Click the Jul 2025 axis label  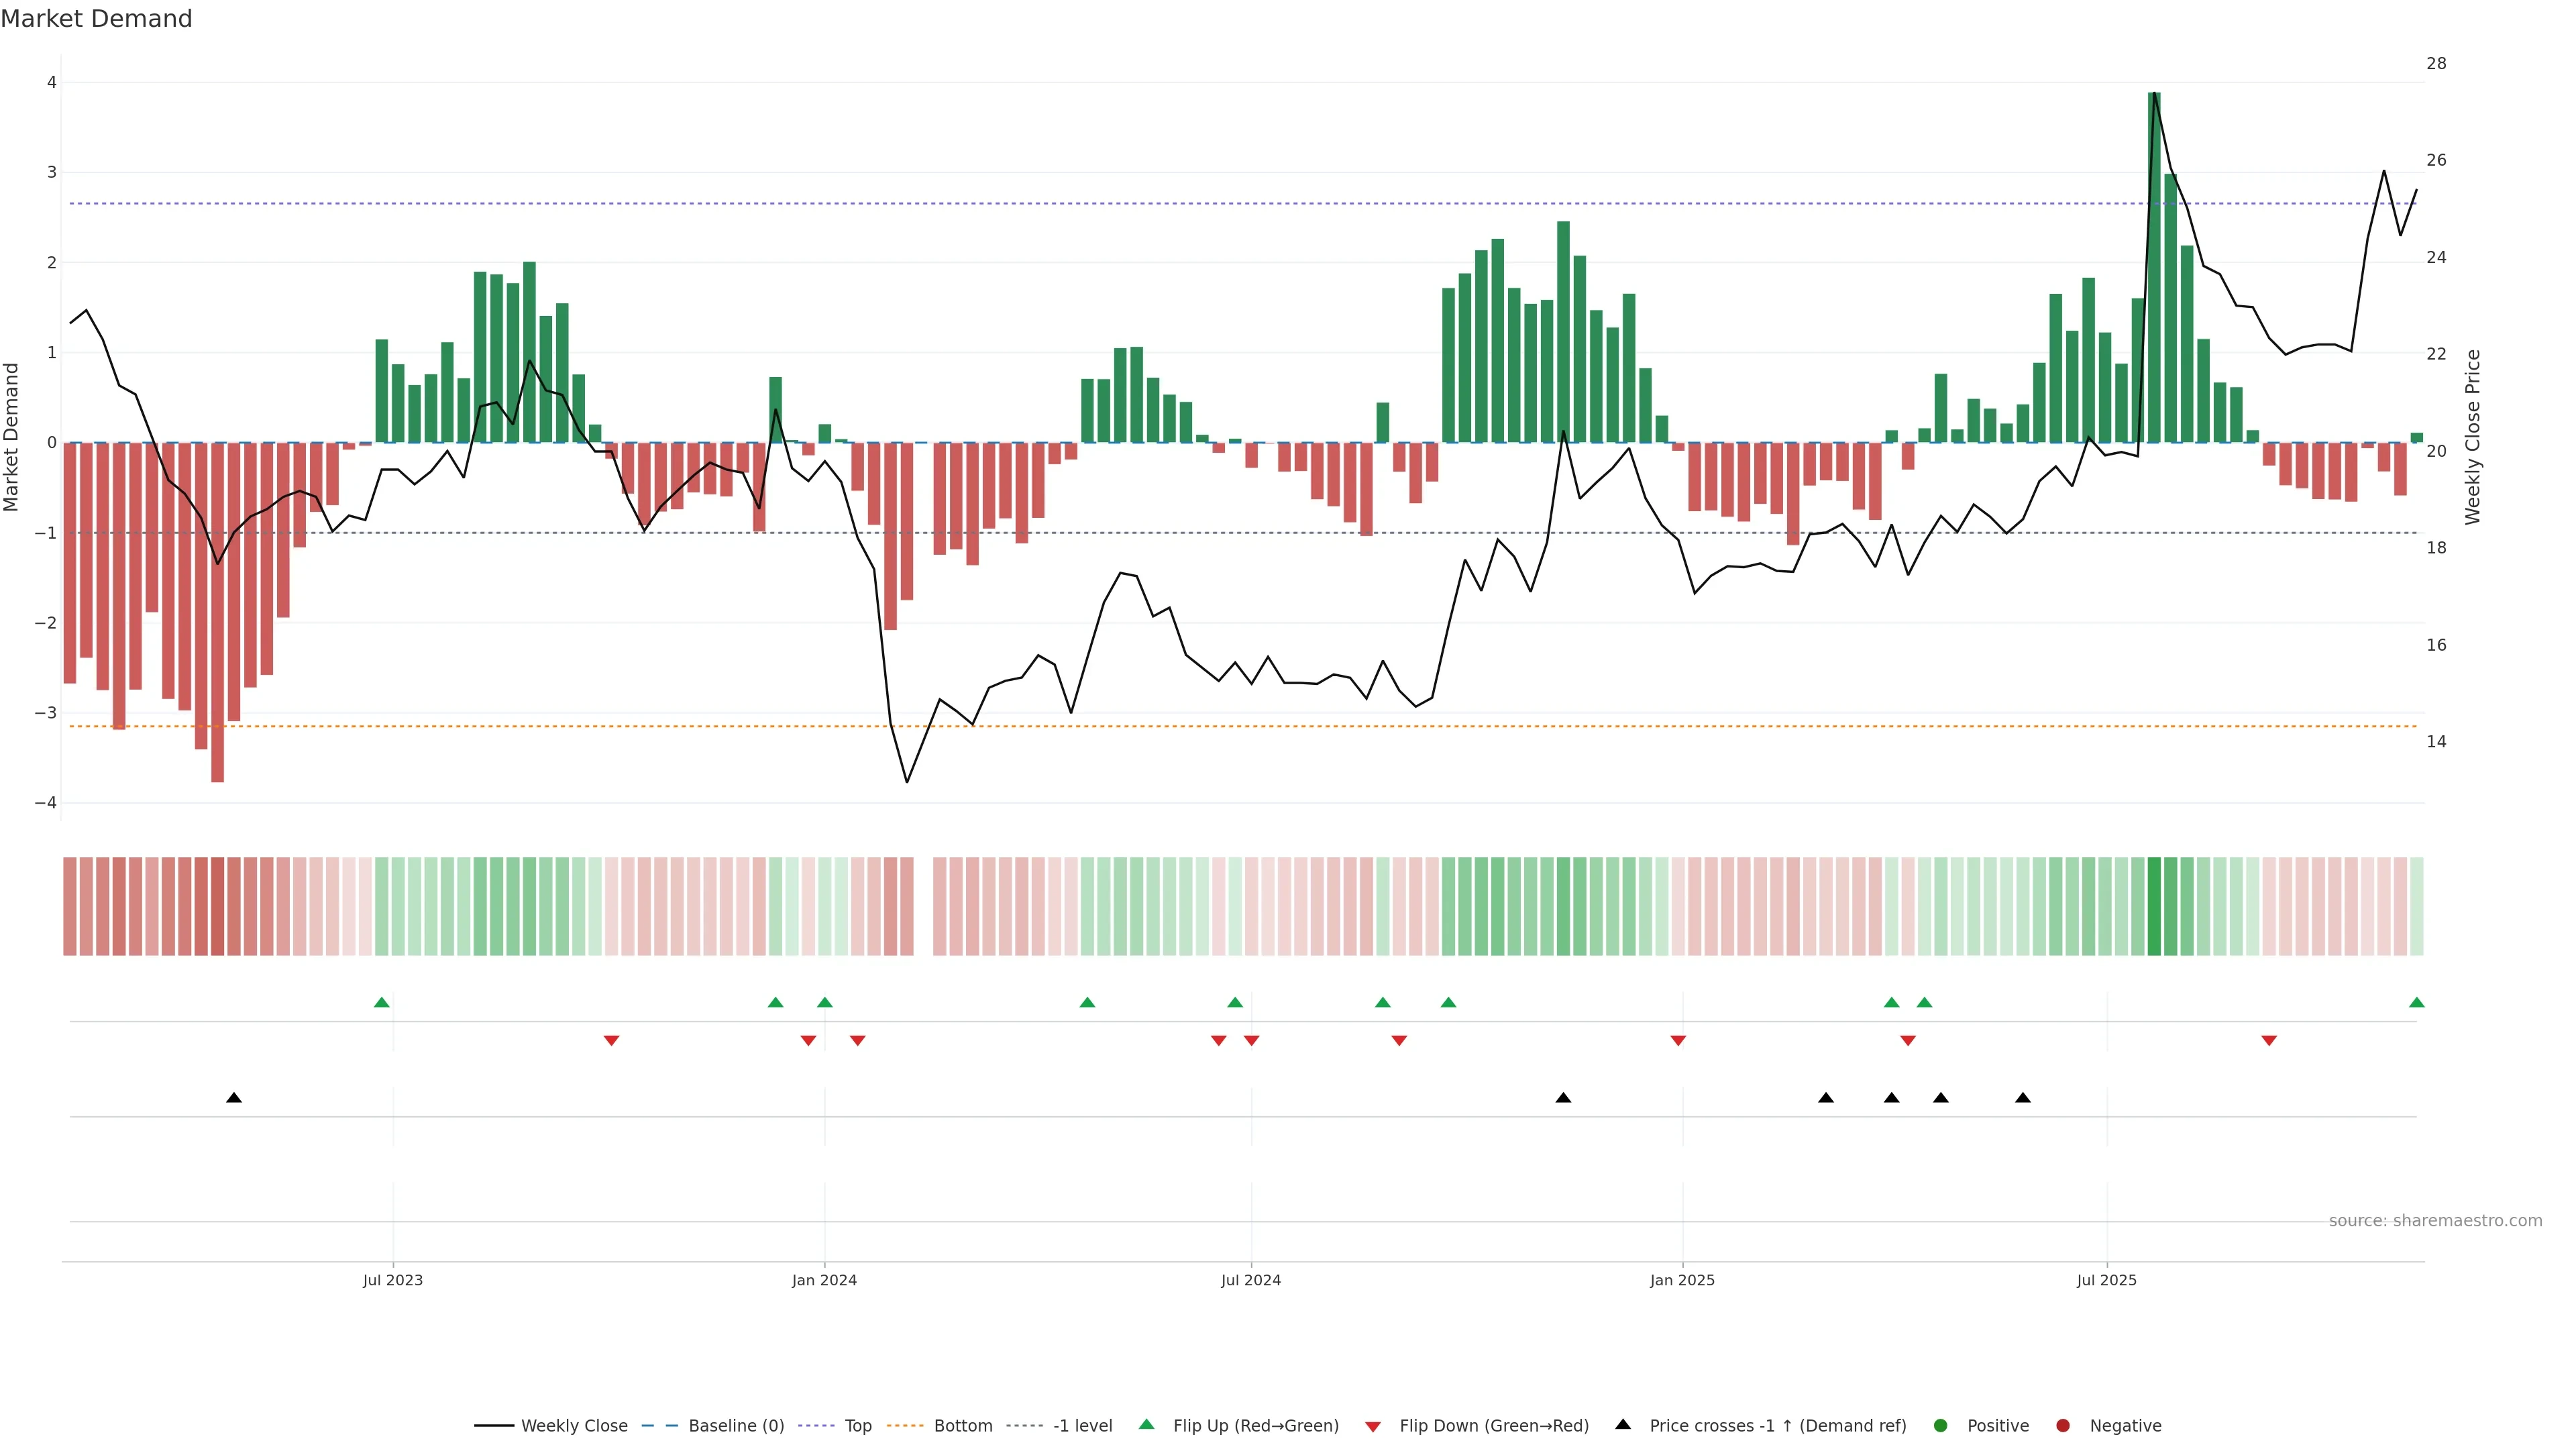[x=2106, y=1280]
